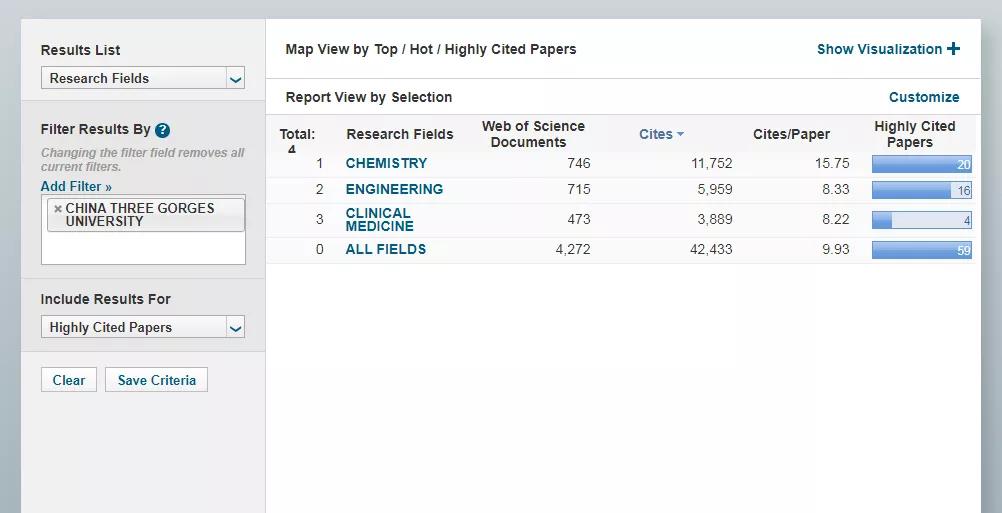Click the help question mark icon

click(x=163, y=130)
